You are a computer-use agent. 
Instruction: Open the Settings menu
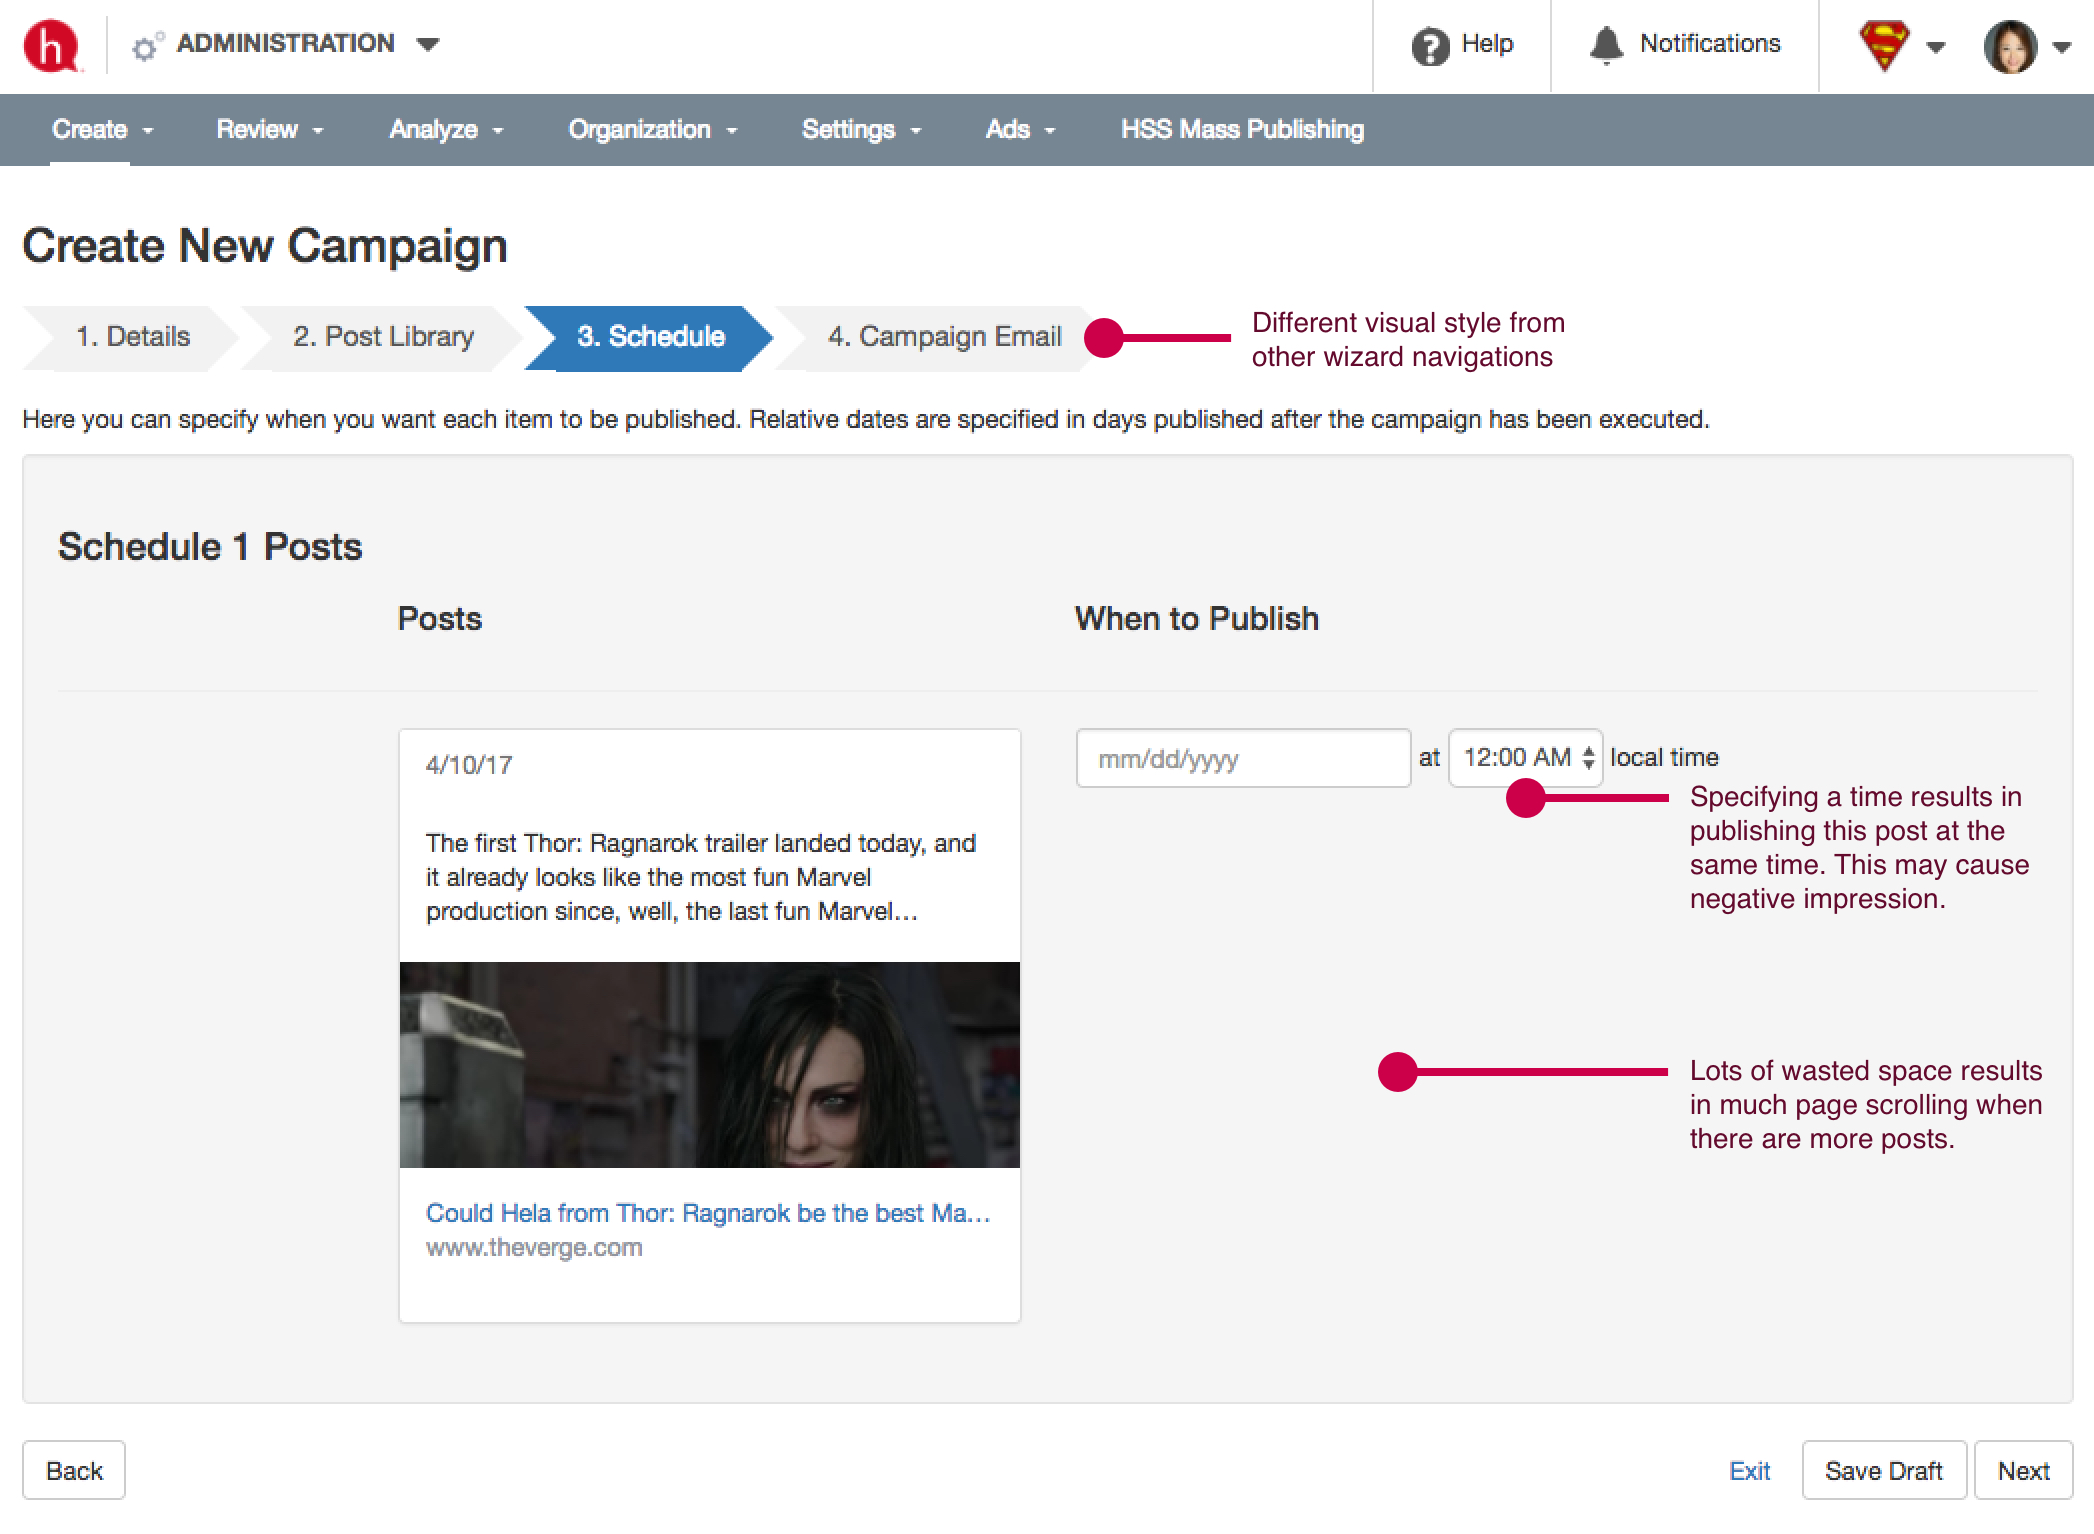click(x=861, y=130)
